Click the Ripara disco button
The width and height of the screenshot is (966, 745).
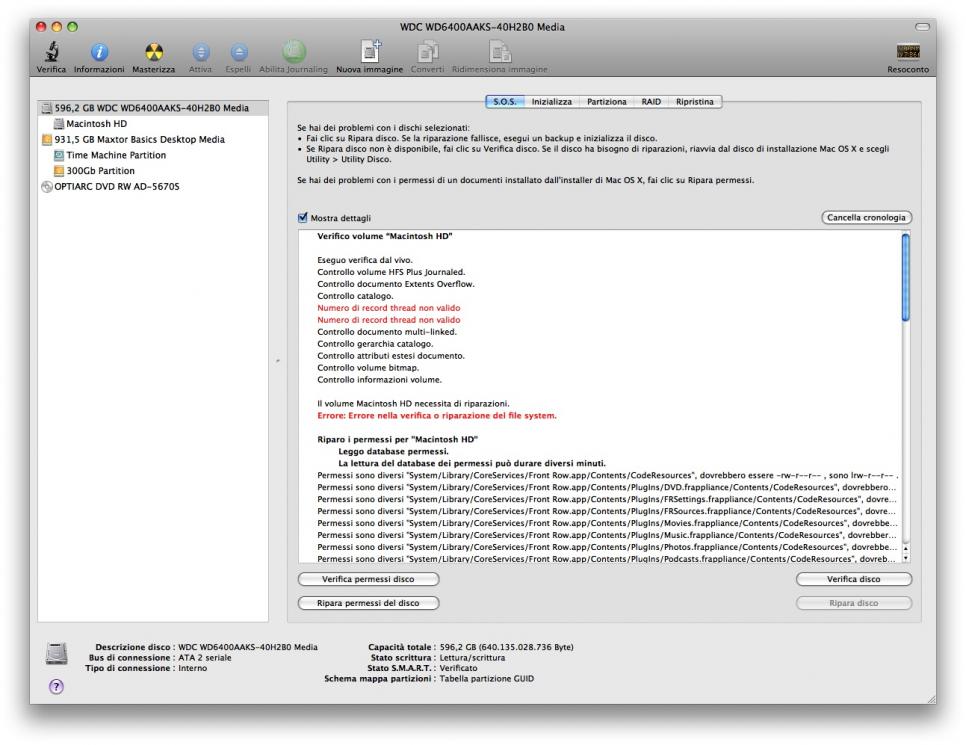853,603
